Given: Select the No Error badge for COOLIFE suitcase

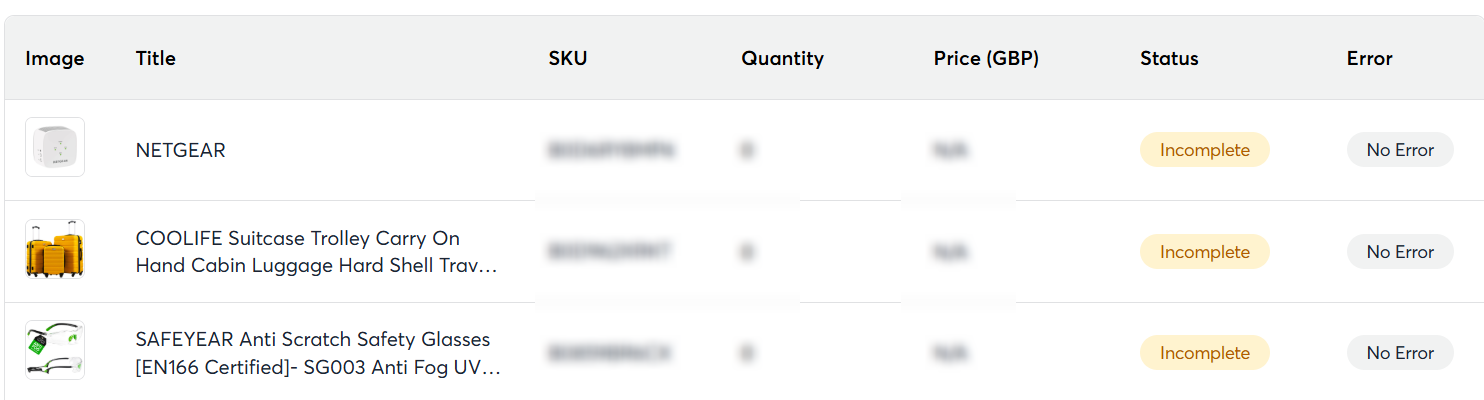Looking at the screenshot, I should (1400, 252).
